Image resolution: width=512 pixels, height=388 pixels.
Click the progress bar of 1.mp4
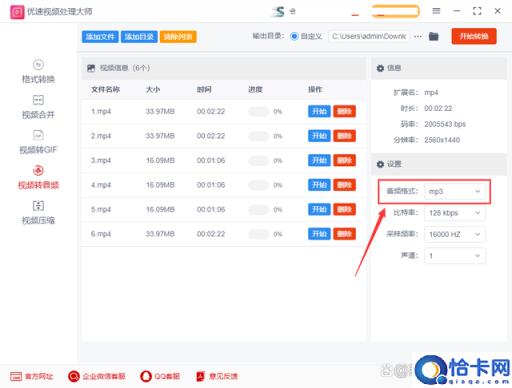coord(258,111)
